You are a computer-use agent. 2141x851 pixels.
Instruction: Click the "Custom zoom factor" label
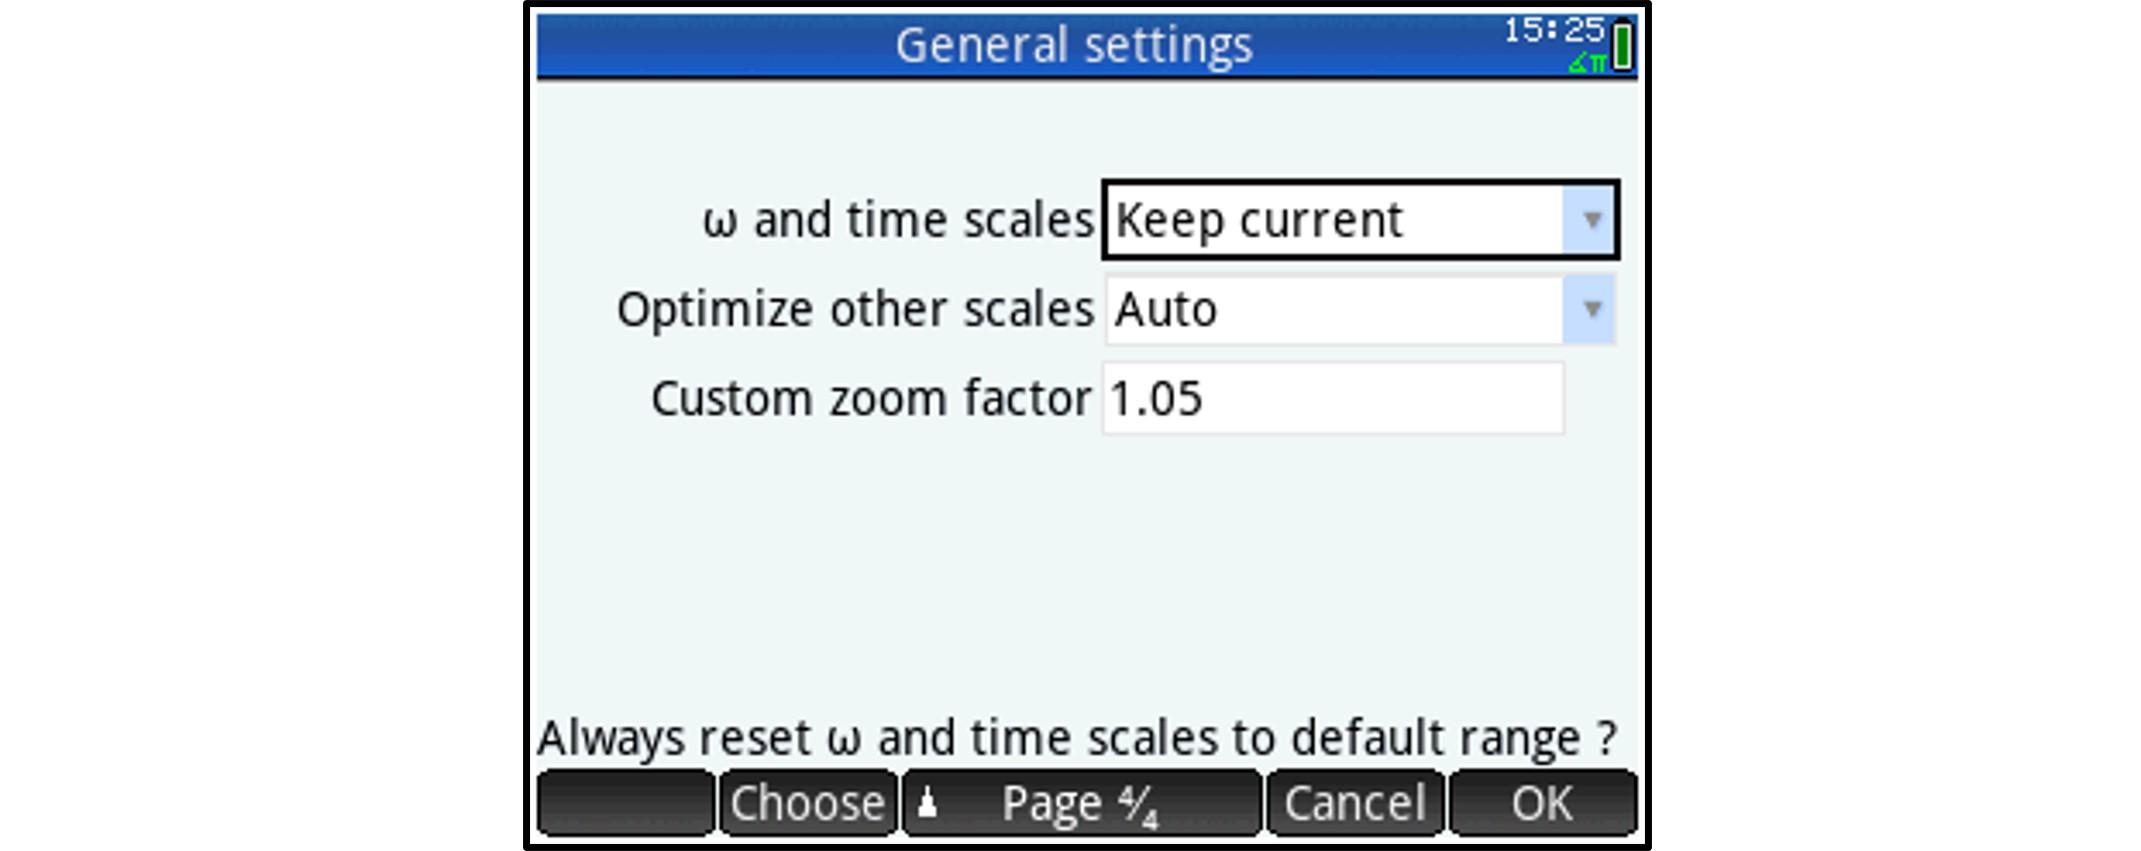coord(870,399)
